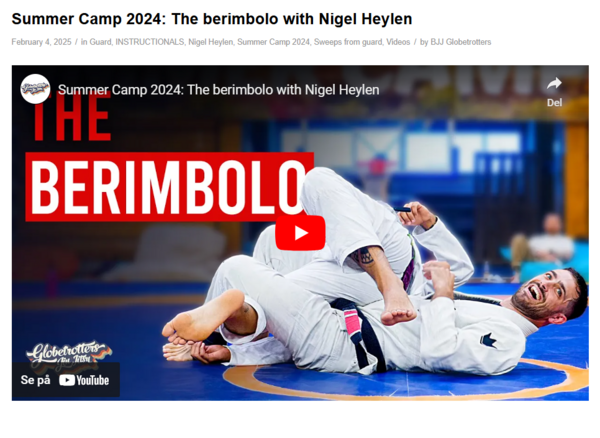The image size is (600, 438).
Task: Play the berimbolo YouTube video
Action: (300, 233)
